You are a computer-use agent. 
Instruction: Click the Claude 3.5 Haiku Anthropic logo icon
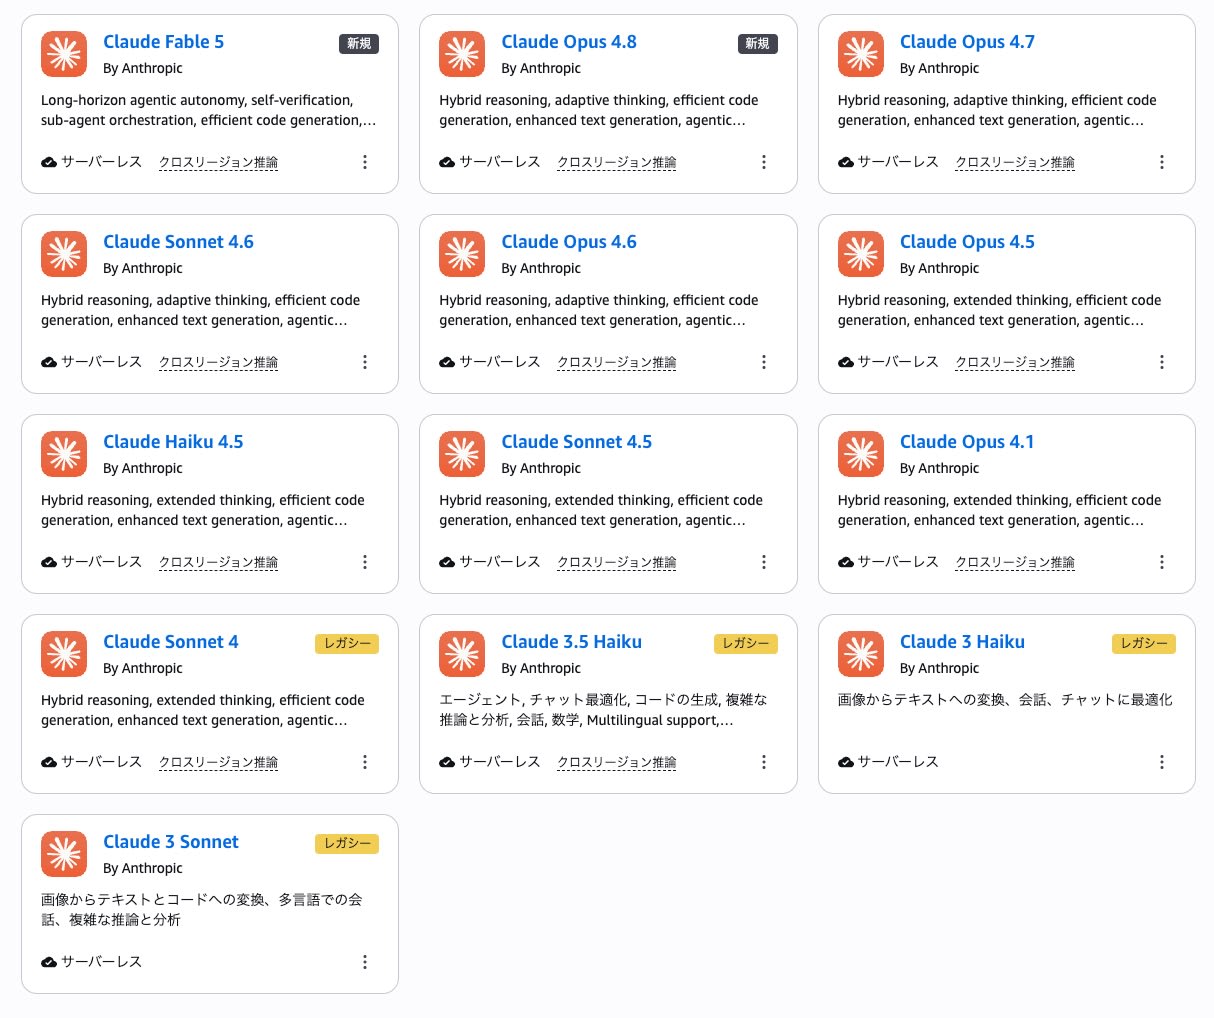[462, 654]
